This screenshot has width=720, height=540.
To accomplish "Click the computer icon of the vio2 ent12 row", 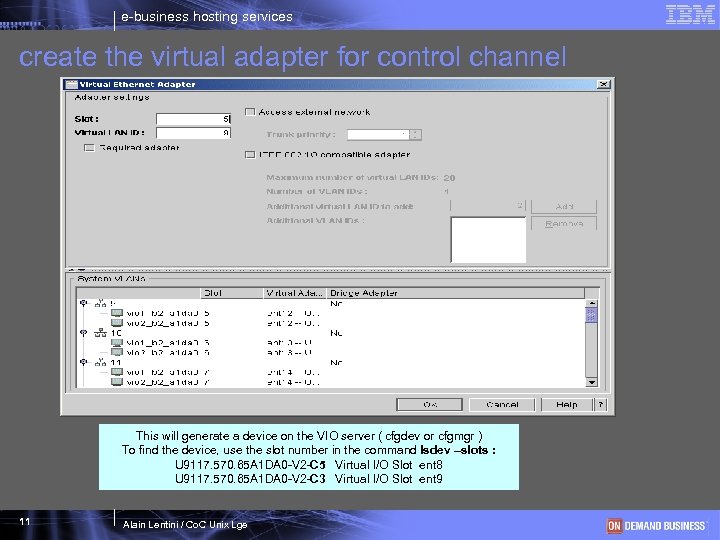I will click(x=117, y=323).
